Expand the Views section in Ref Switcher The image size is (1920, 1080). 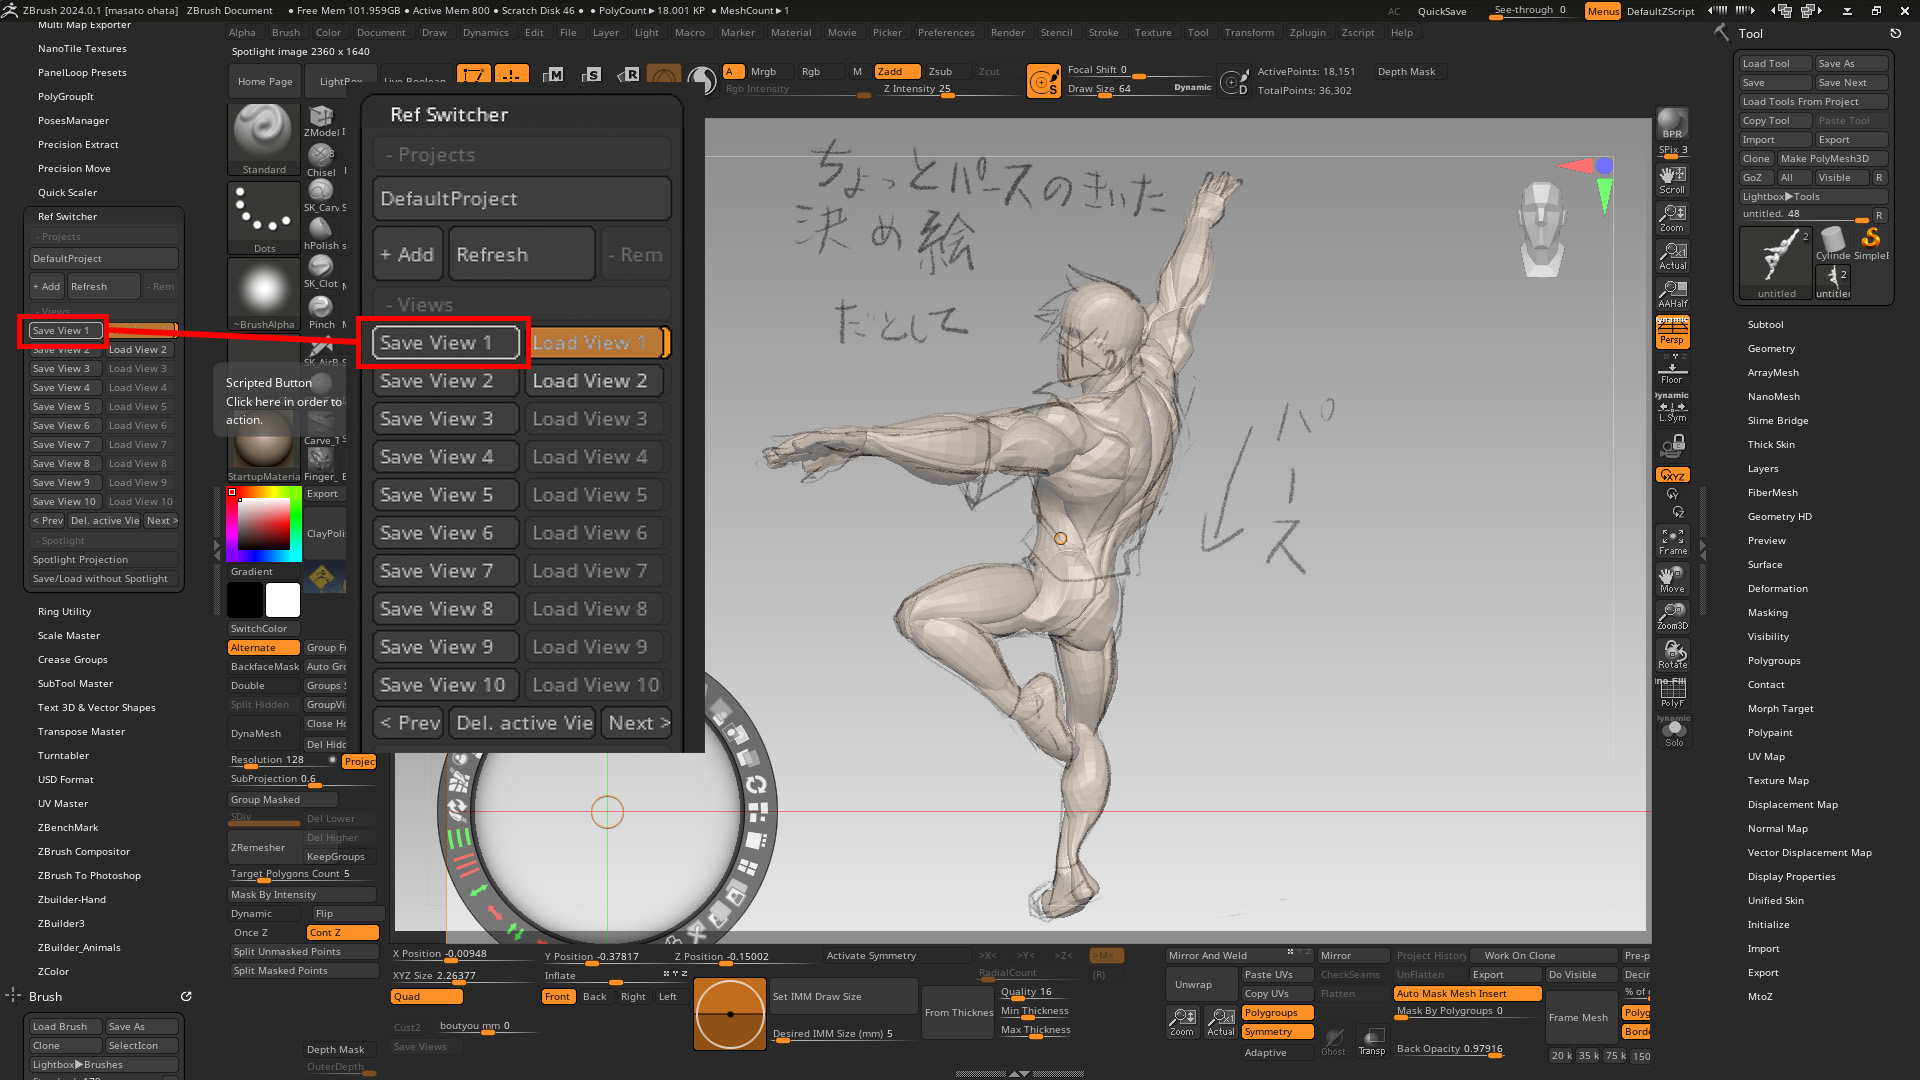521,304
